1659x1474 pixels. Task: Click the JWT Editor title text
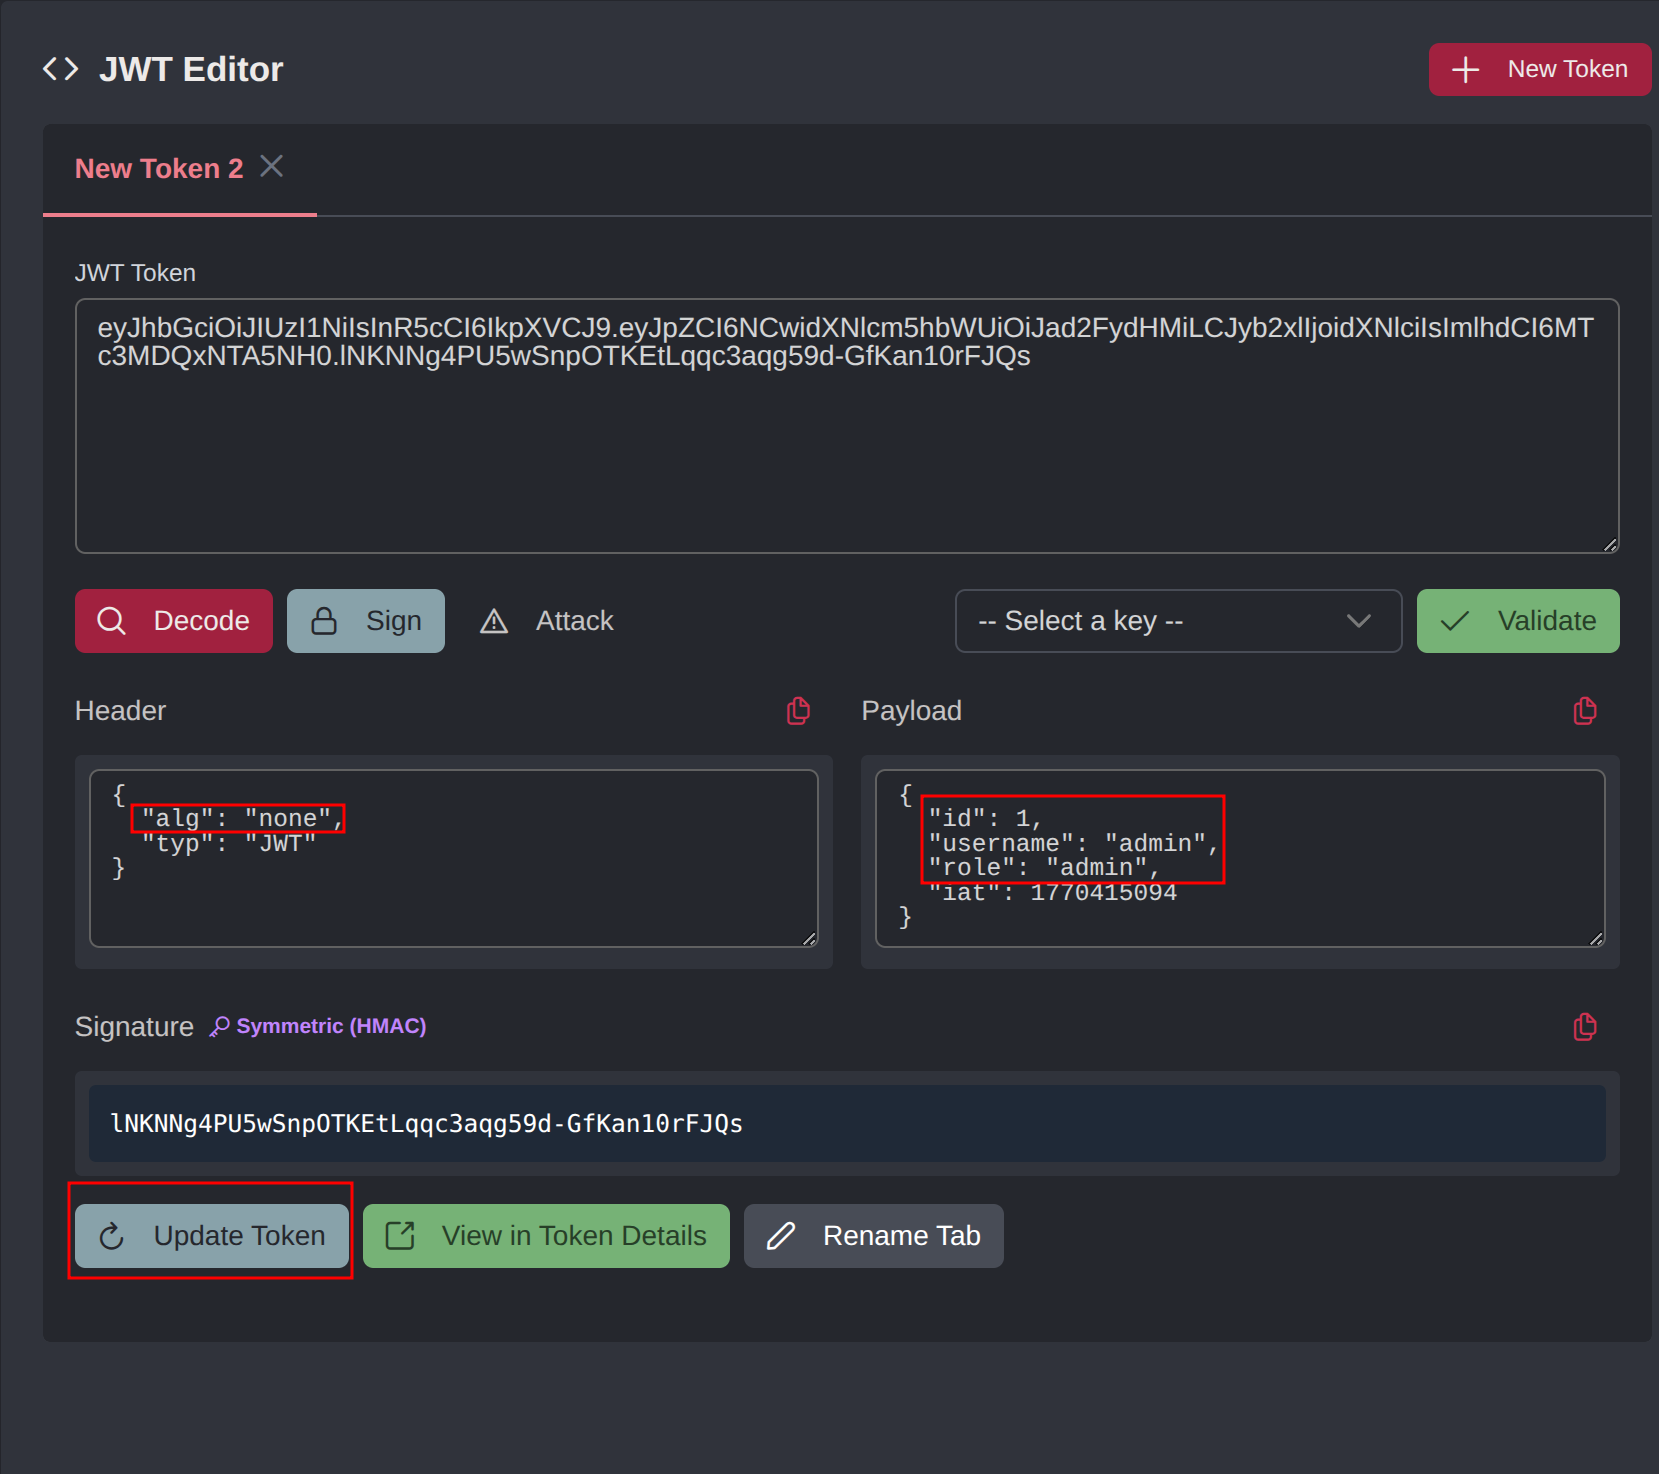[x=191, y=69]
